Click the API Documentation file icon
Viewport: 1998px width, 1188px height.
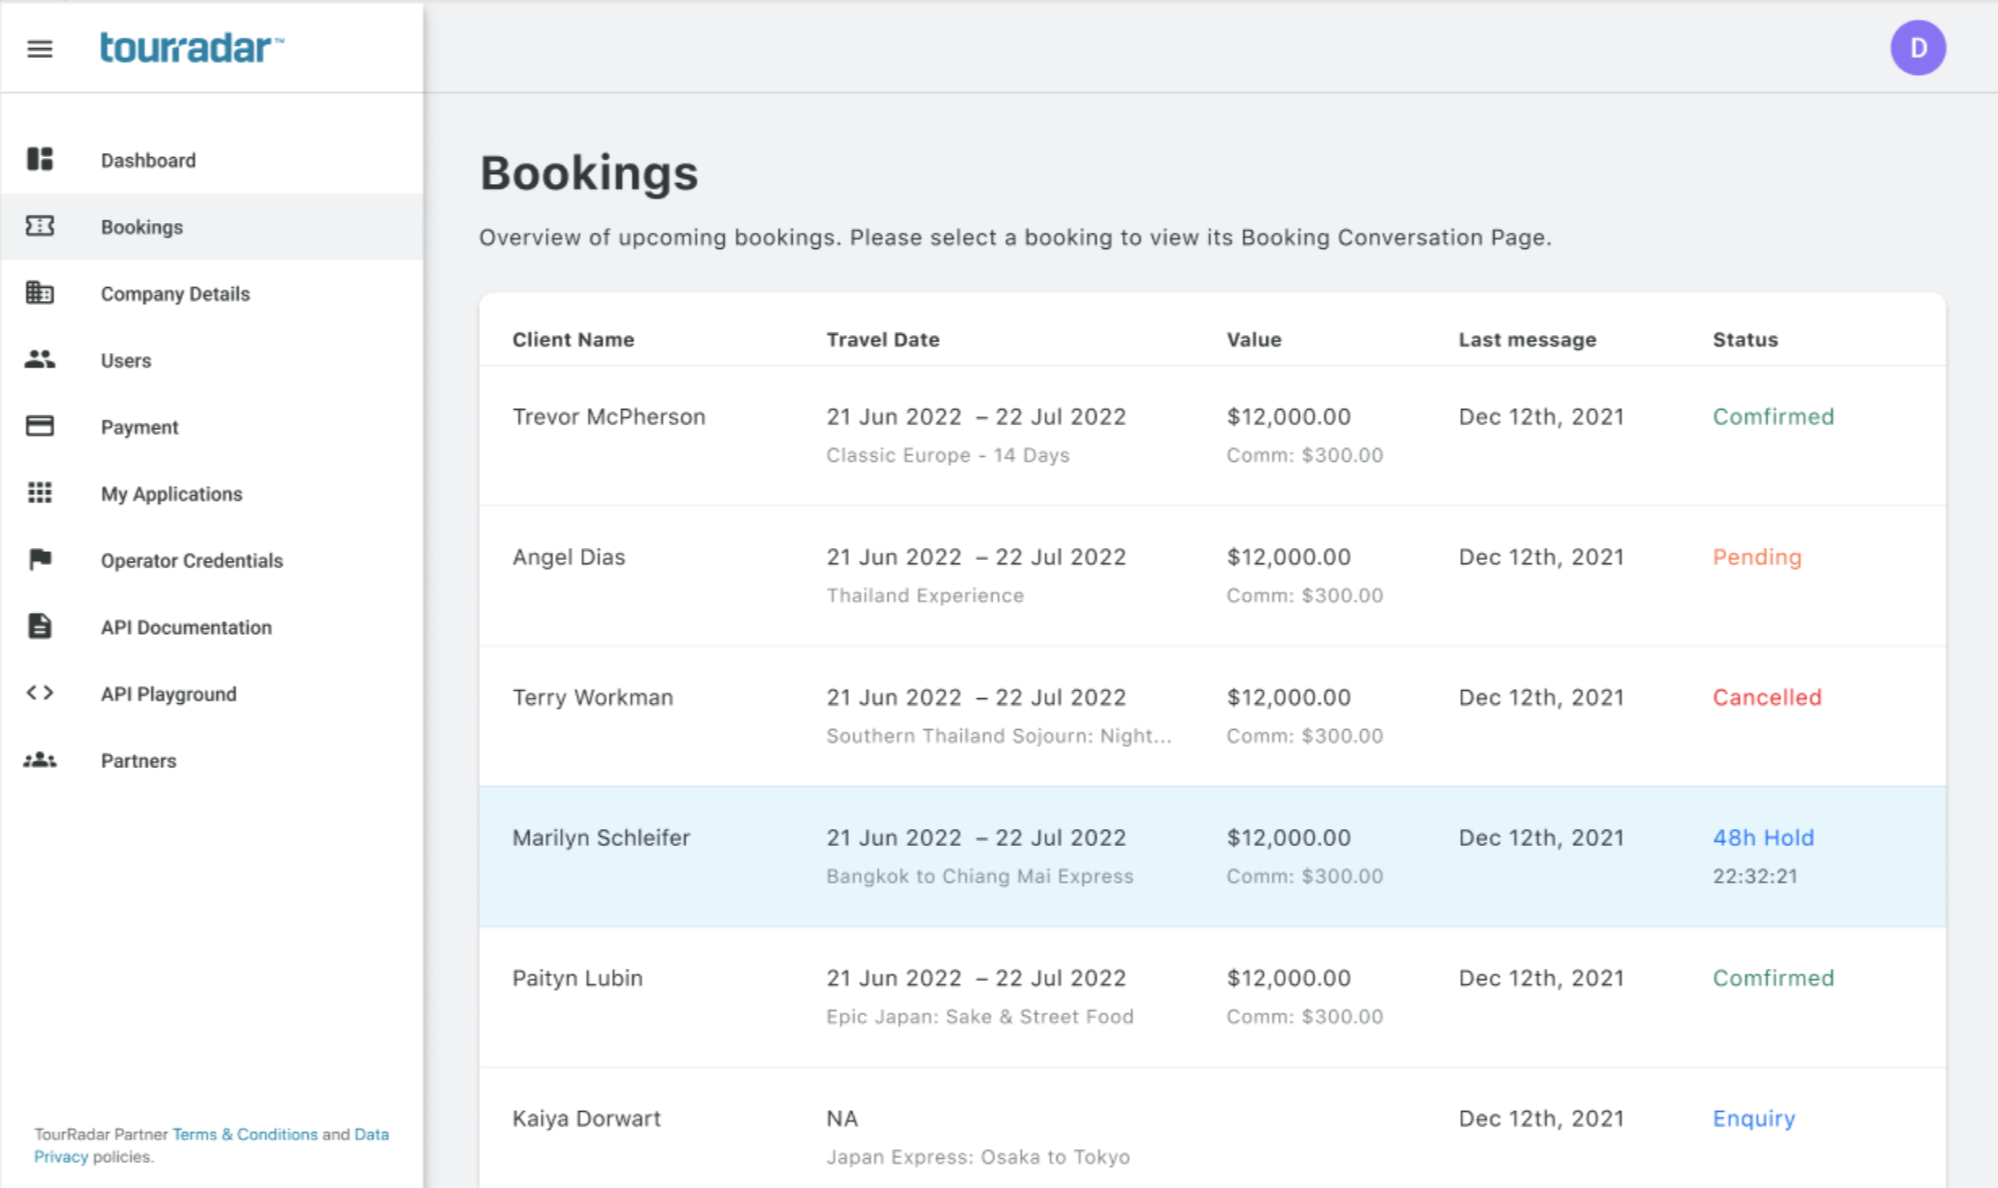coord(40,626)
